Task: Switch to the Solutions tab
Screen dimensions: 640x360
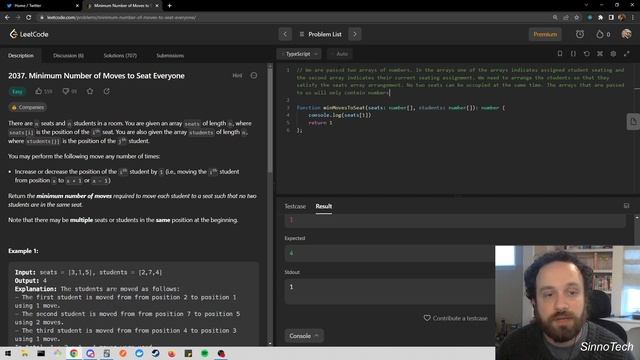Action: coord(120,56)
